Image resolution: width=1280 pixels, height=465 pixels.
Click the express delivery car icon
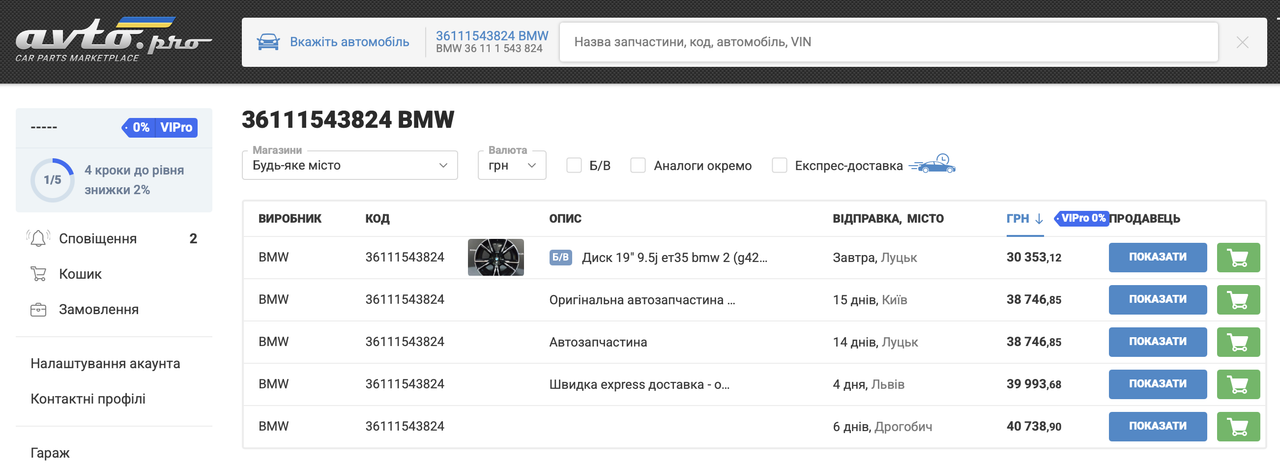coord(932,165)
